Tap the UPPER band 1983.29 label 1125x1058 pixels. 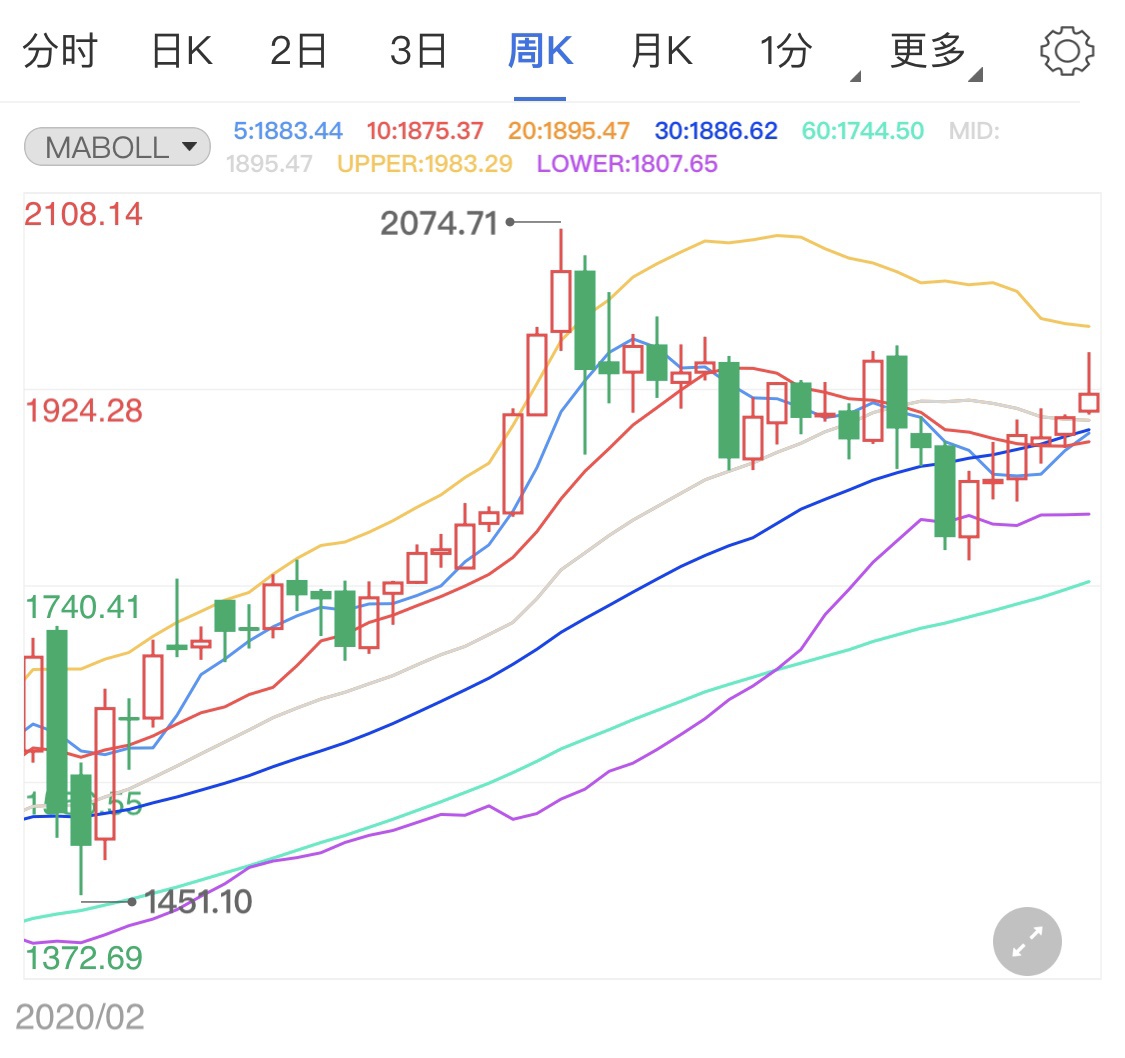click(x=426, y=163)
